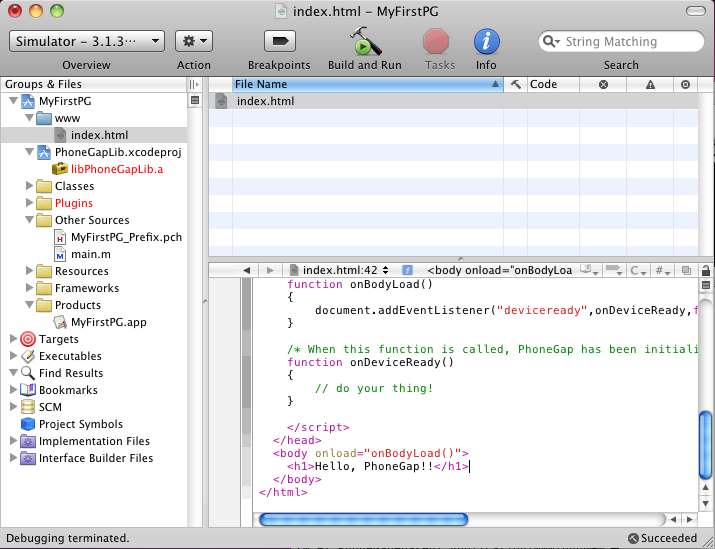Select index.html in Groups & Files
This screenshot has width=715, height=549.
tap(99, 135)
